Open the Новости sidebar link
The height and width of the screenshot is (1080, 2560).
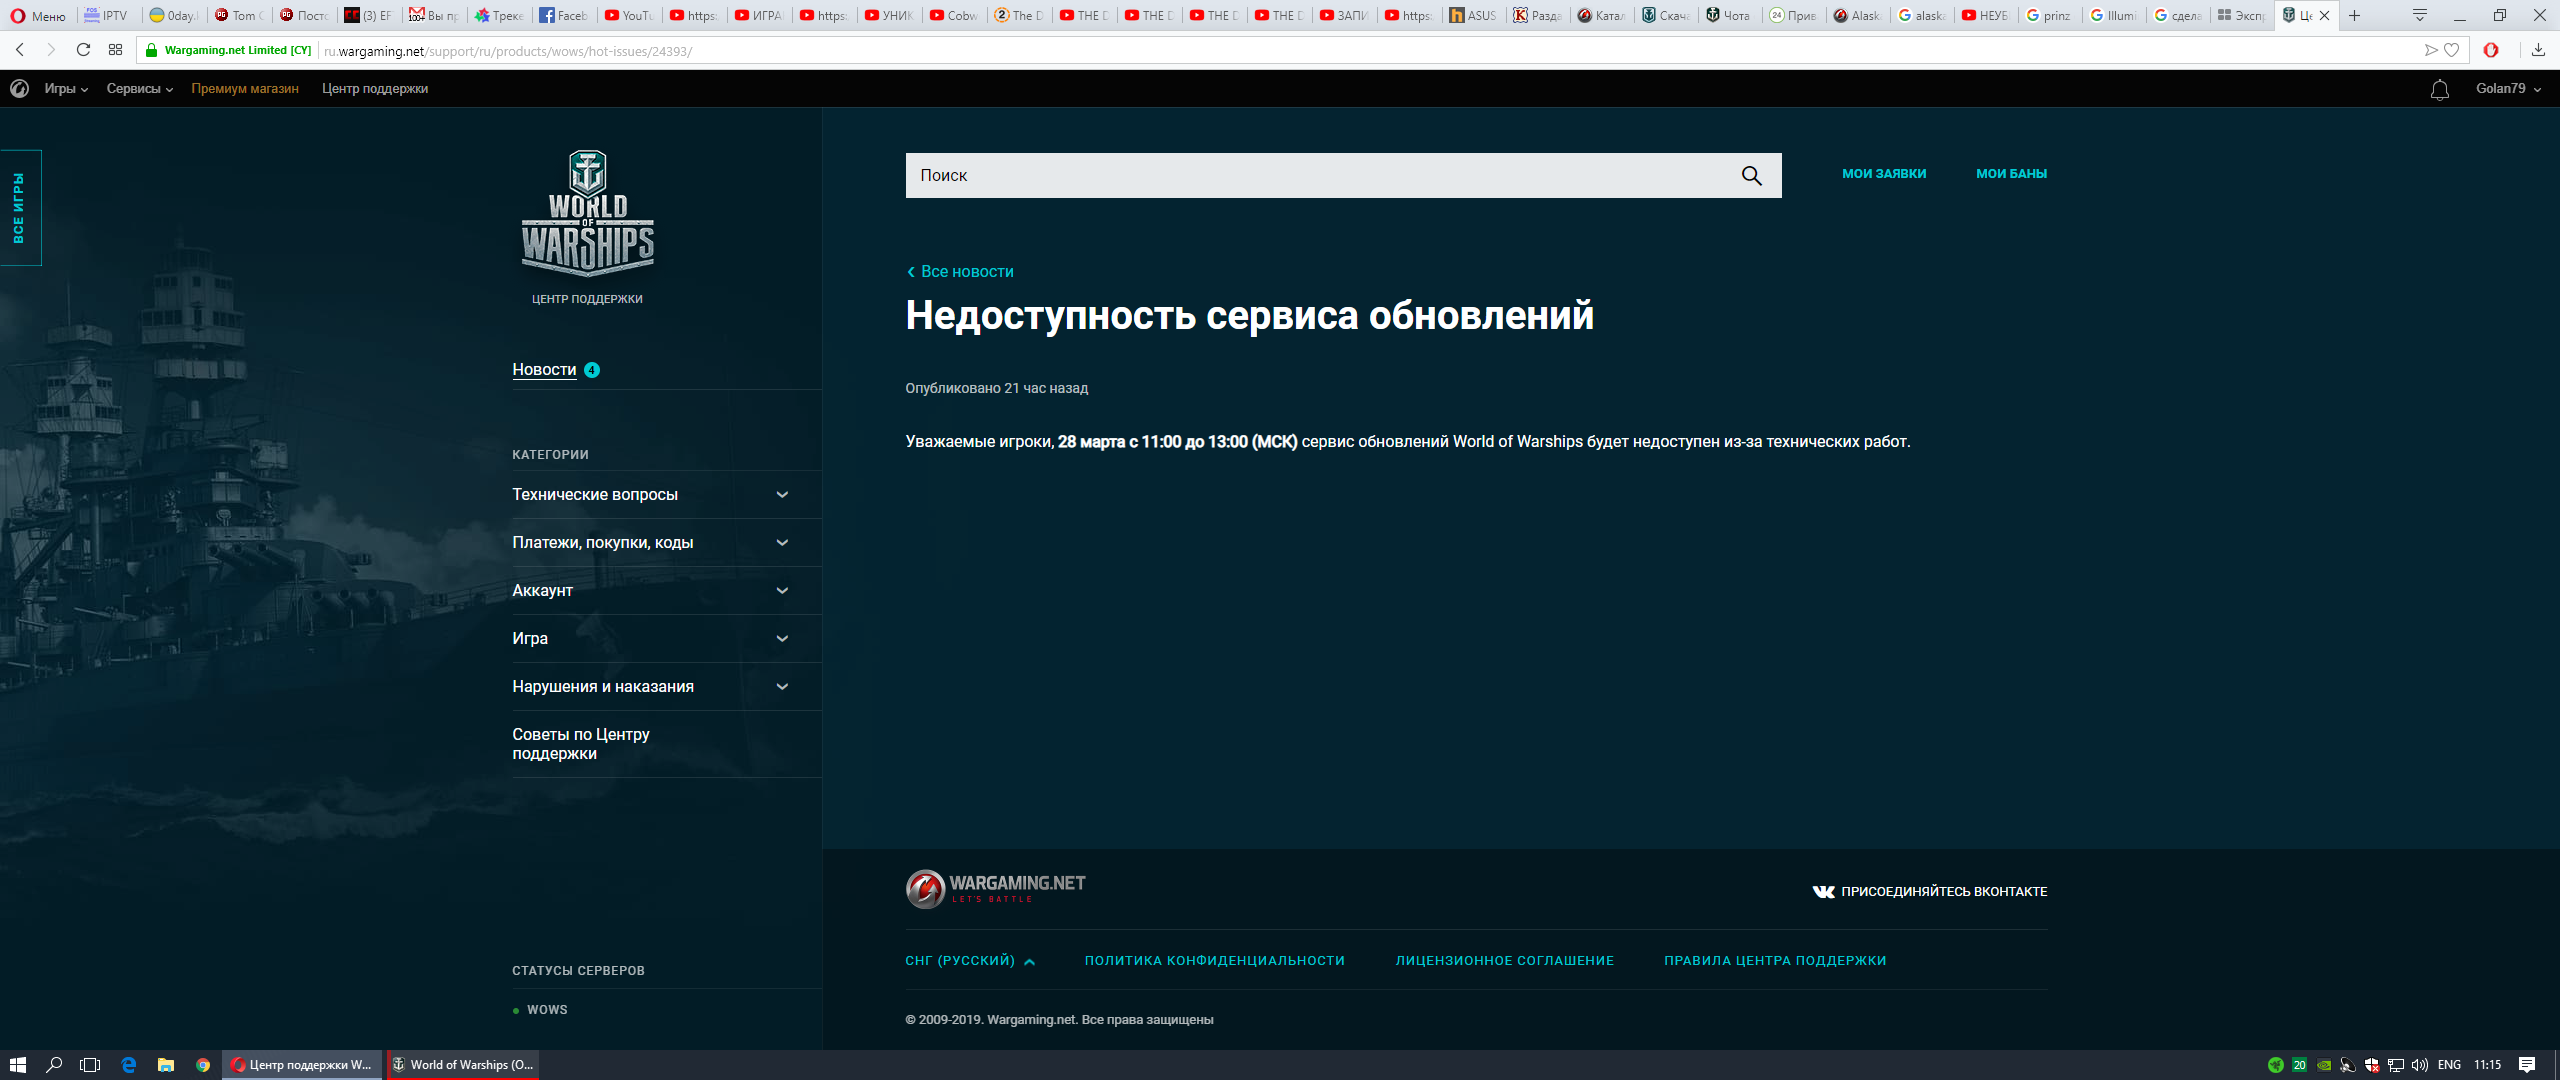tap(544, 370)
